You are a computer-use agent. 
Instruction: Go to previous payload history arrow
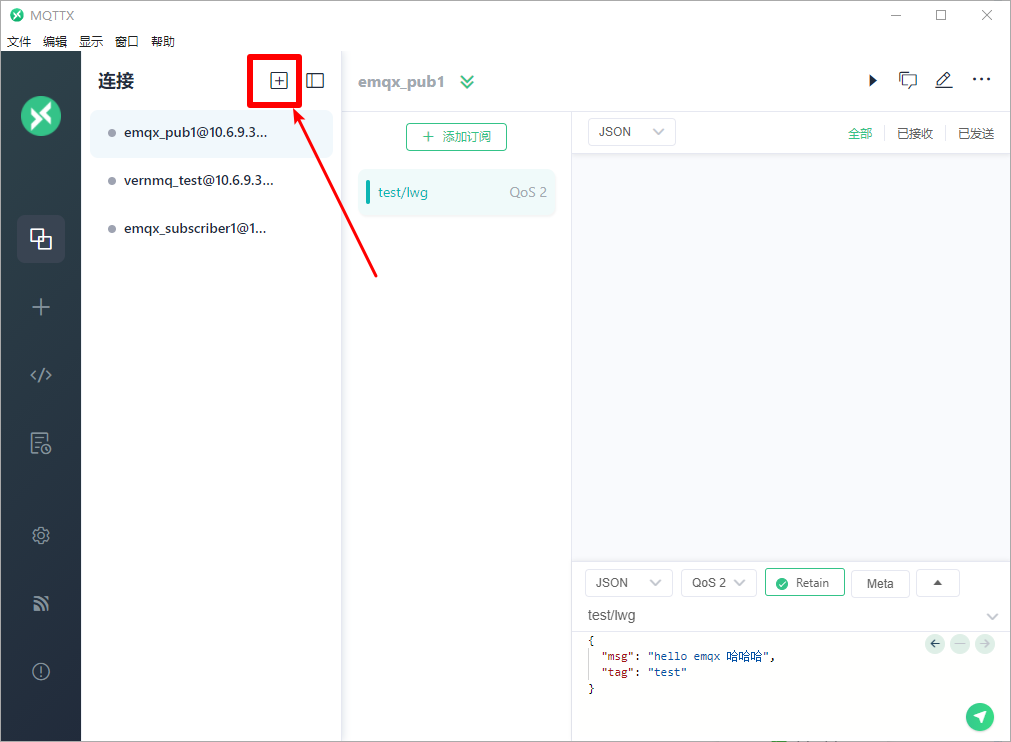pyautogui.click(x=935, y=643)
